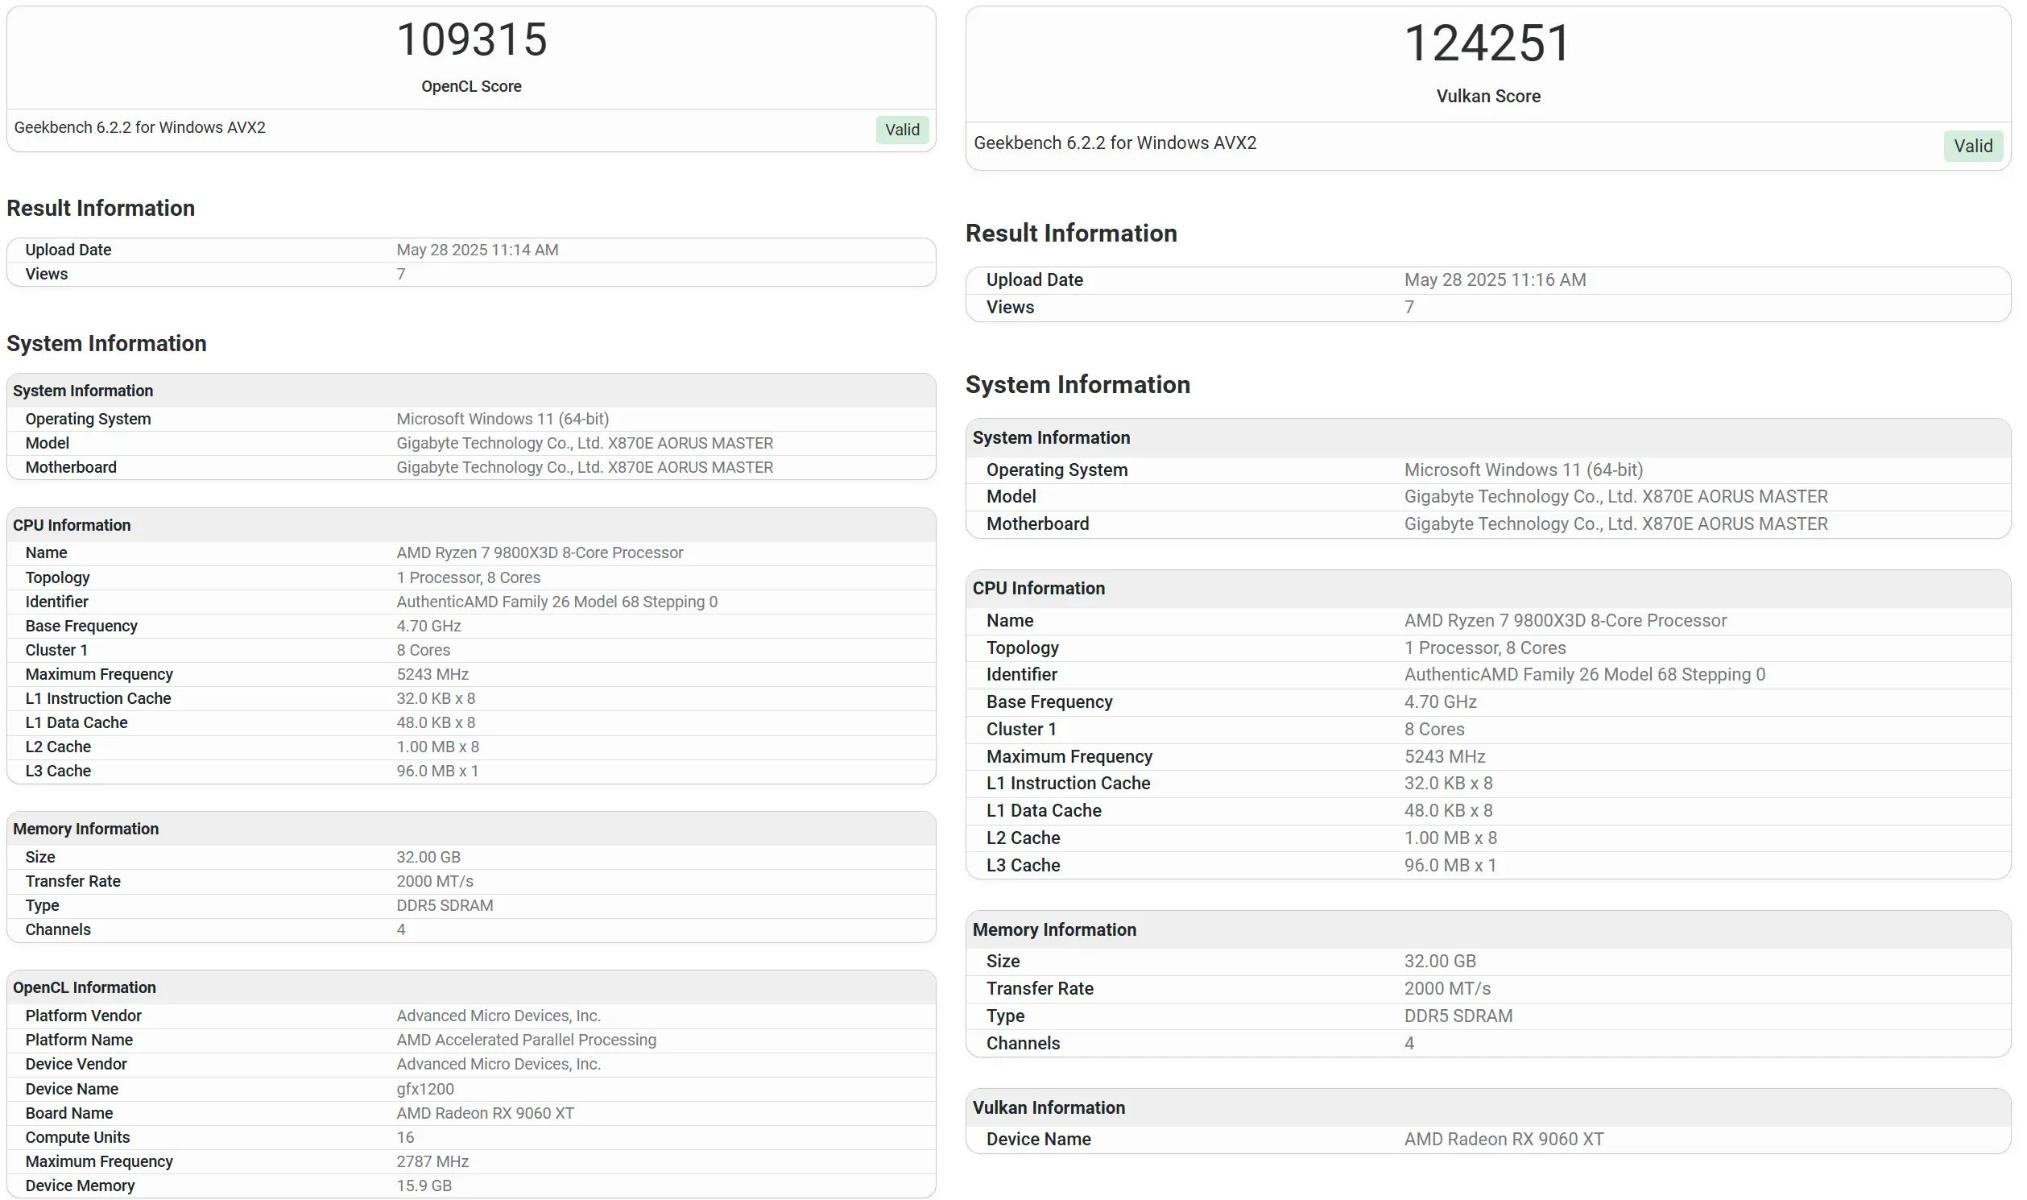This screenshot has height=1200, width=2027.
Task: Click the Valid badge under OpenCL Score
Action: point(901,129)
